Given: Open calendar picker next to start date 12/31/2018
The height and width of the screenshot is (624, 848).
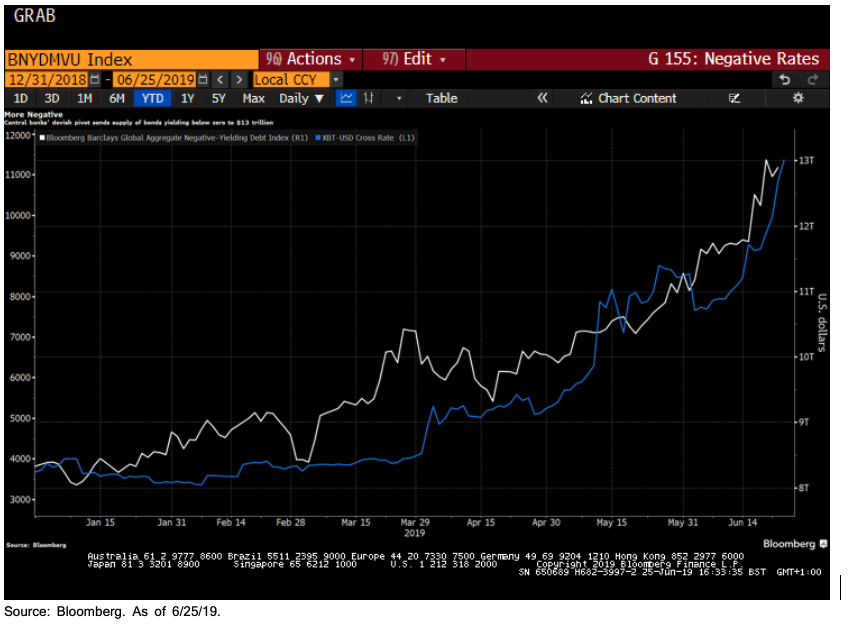Looking at the screenshot, I should (95, 79).
